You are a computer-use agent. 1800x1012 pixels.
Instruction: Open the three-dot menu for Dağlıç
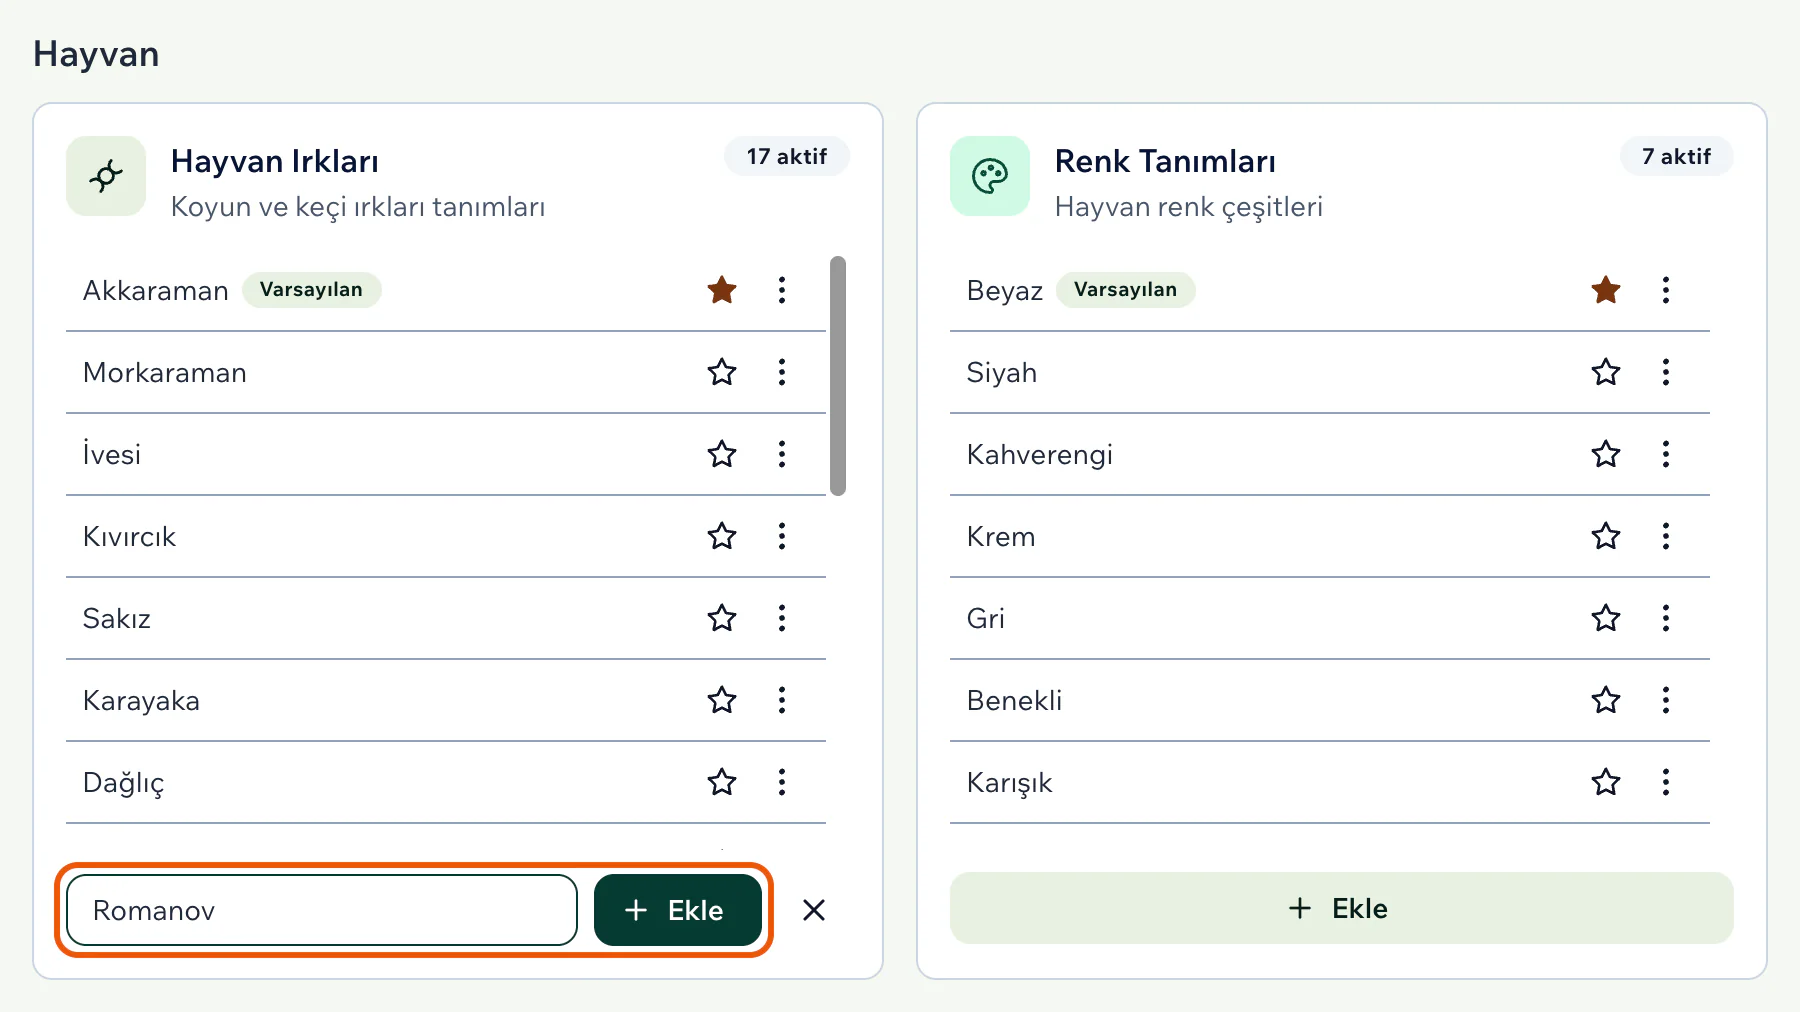point(782,782)
